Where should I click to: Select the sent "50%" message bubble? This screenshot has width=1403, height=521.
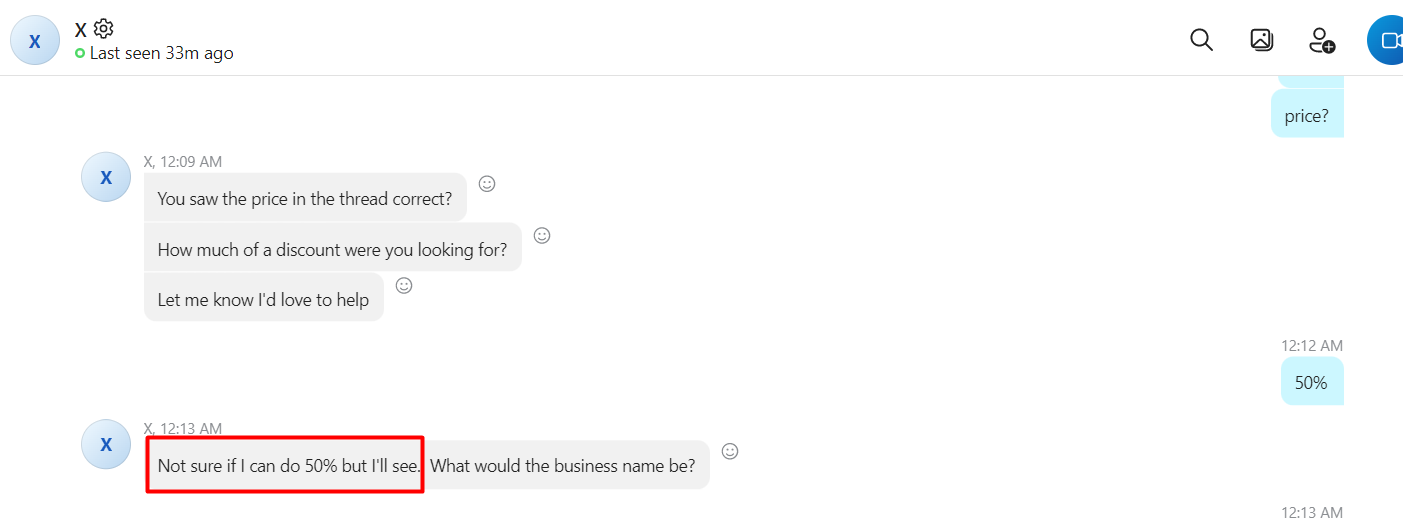(1311, 382)
